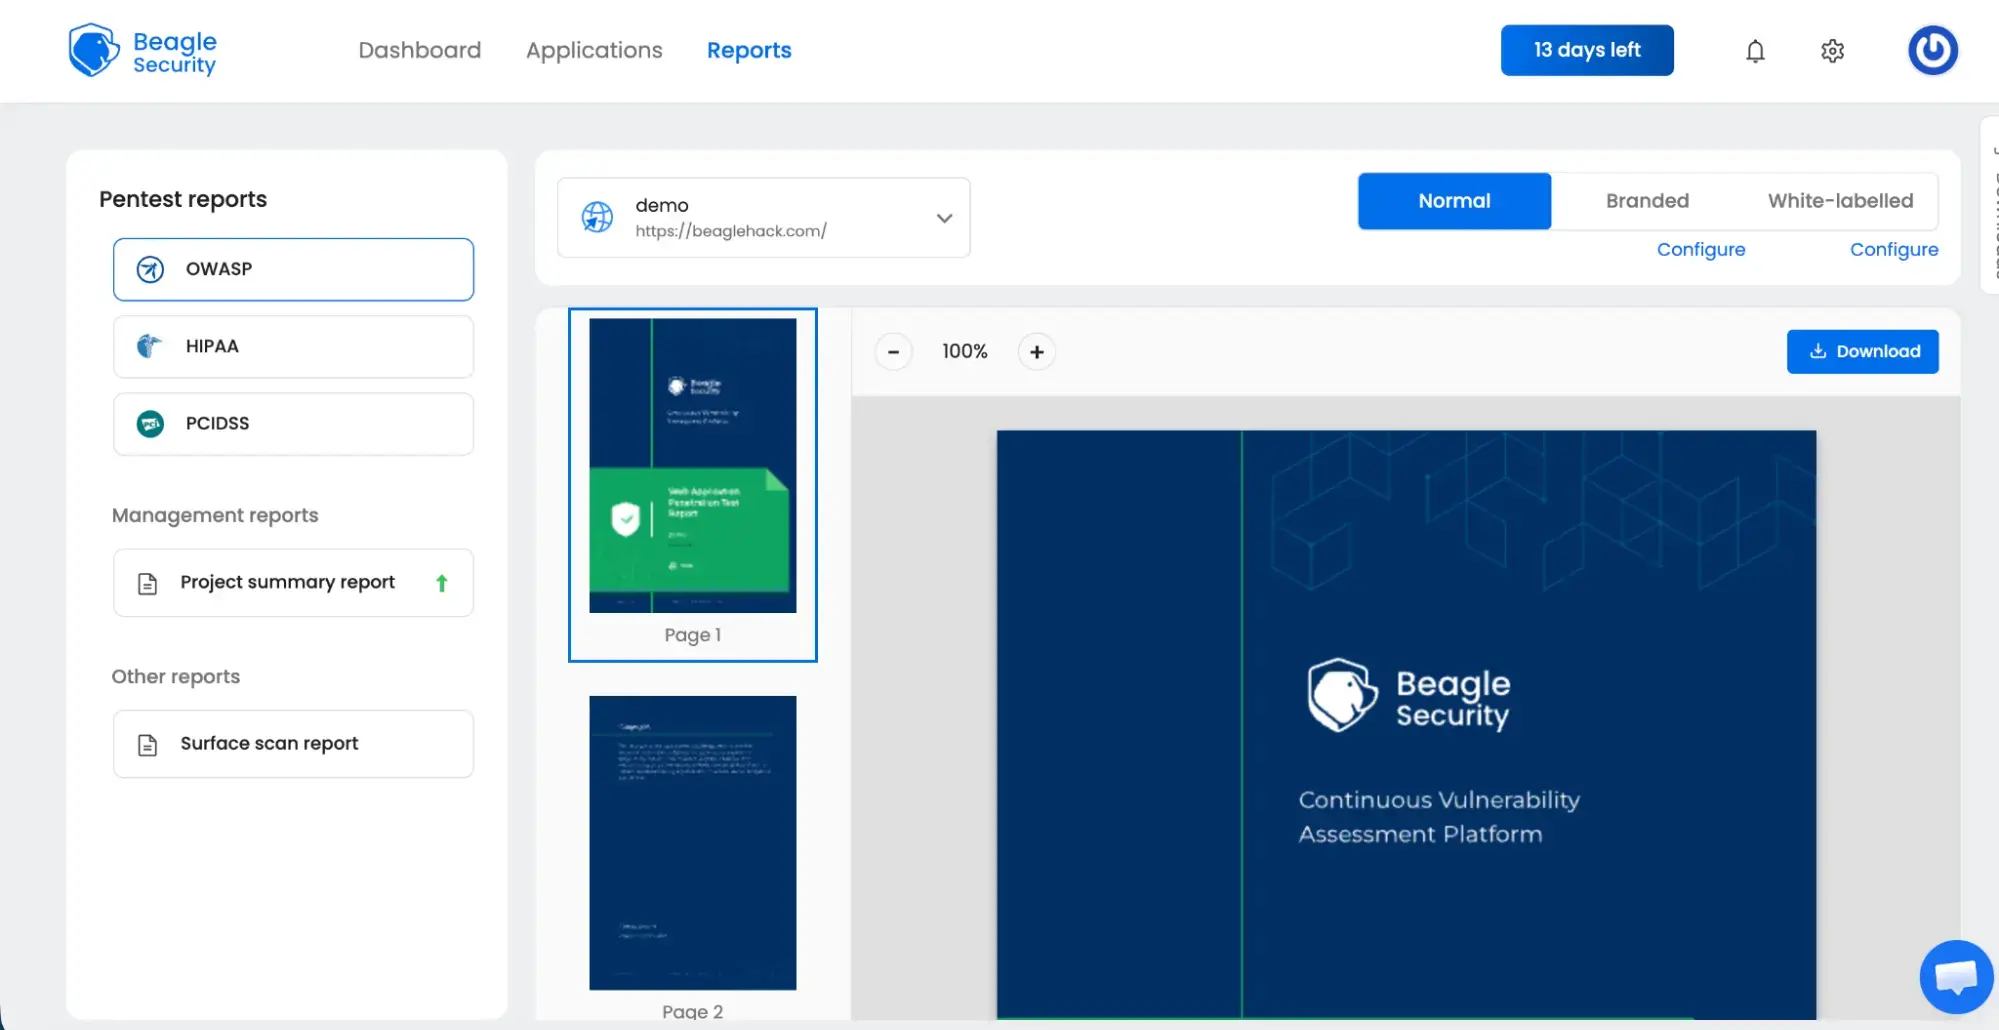Click the OWASP report icon
The width and height of the screenshot is (1999, 1030).
(x=150, y=269)
